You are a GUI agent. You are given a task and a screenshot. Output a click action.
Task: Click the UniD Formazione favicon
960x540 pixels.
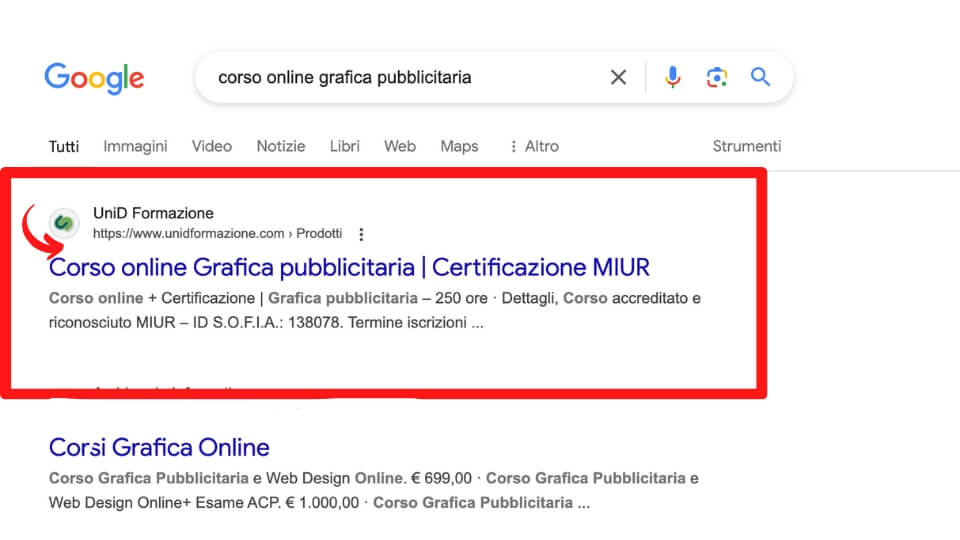(x=64, y=223)
